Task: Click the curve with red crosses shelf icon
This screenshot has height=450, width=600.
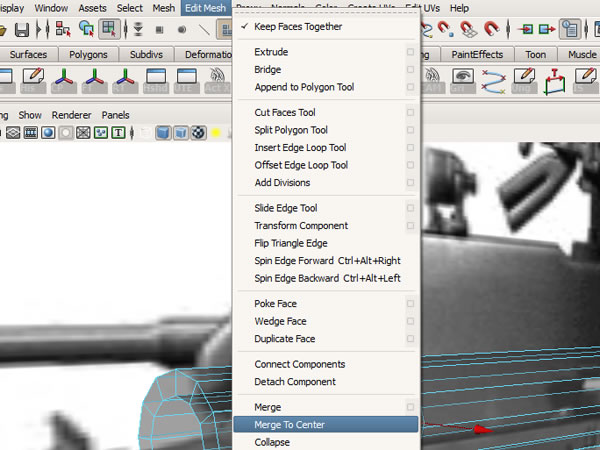Action: (x=494, y=82)
